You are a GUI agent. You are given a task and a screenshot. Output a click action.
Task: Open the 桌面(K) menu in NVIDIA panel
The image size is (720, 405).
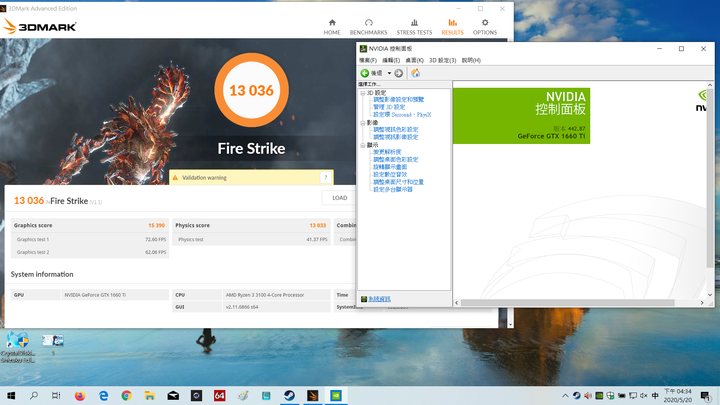(x=414, y=60)
